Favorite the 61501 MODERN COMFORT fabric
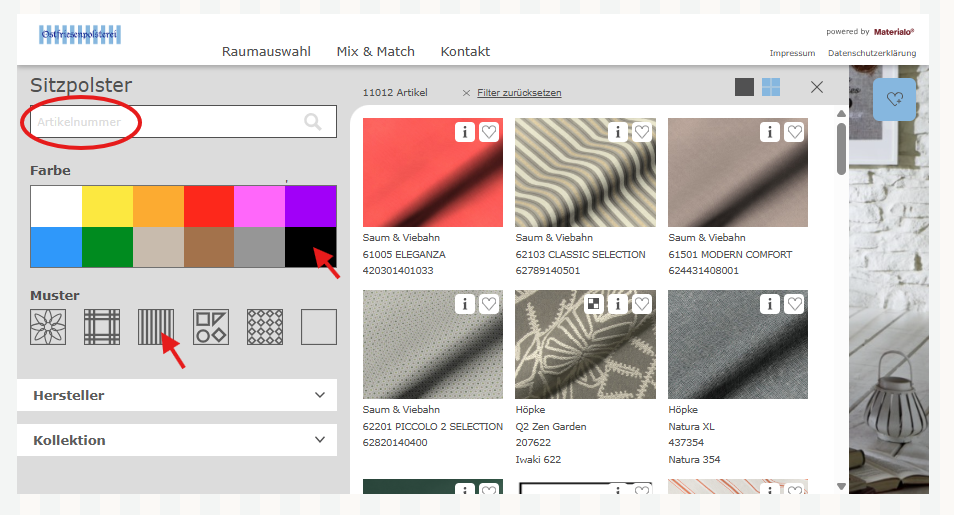The image size is (954, 515). (x=795, y=132)
